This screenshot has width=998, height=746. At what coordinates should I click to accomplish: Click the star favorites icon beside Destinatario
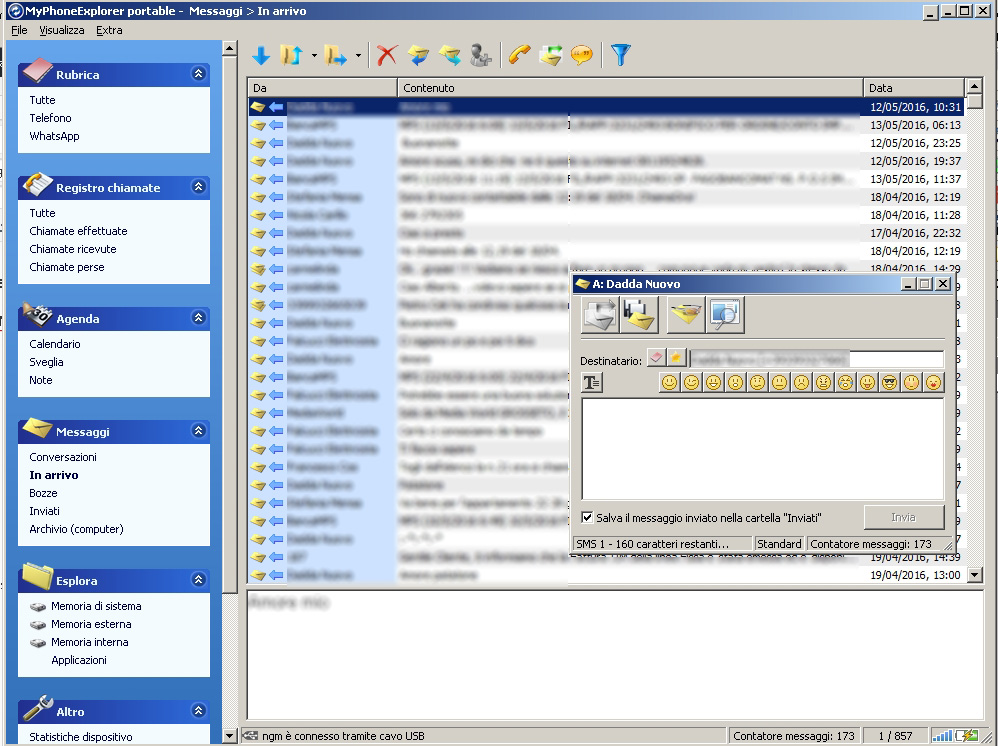(x=676, y=358)
